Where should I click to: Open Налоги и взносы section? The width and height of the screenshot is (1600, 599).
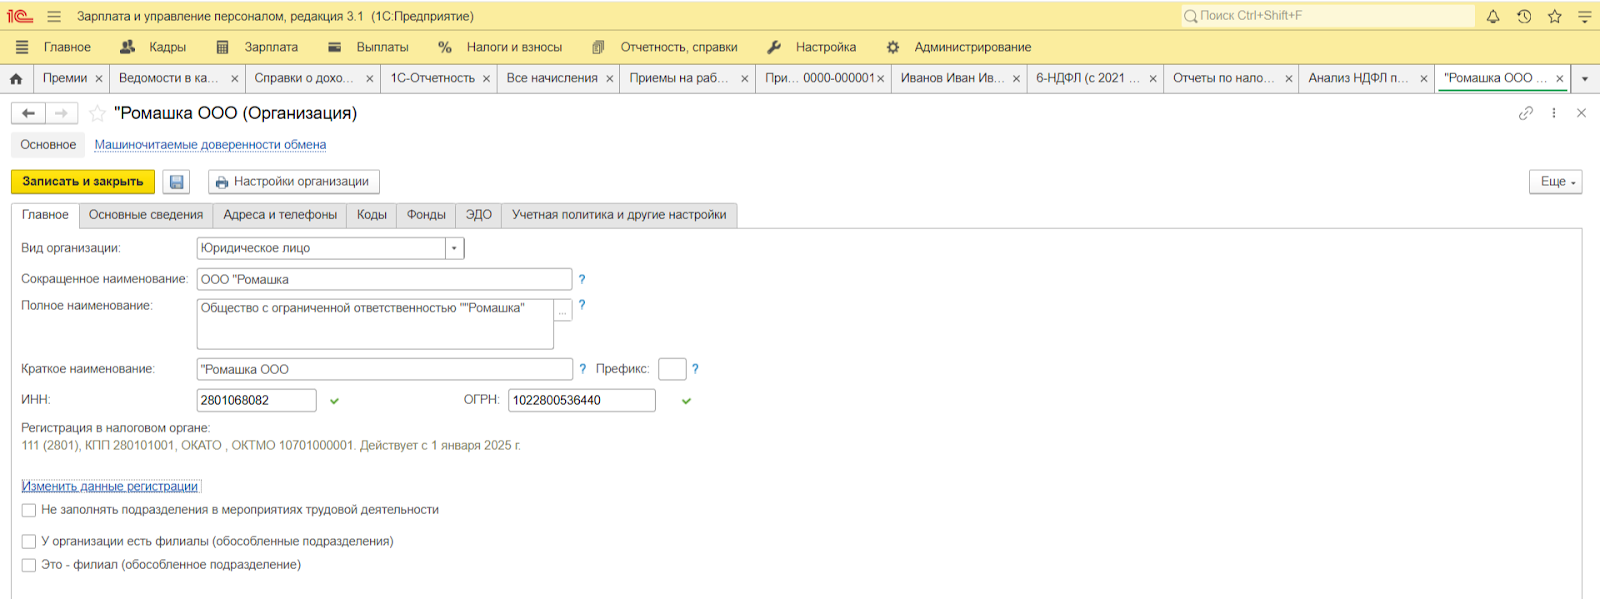click(x=500, y=47)
